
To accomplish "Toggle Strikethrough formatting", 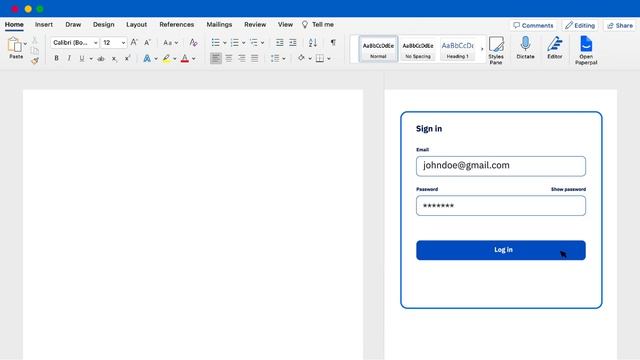I will 101,59.
